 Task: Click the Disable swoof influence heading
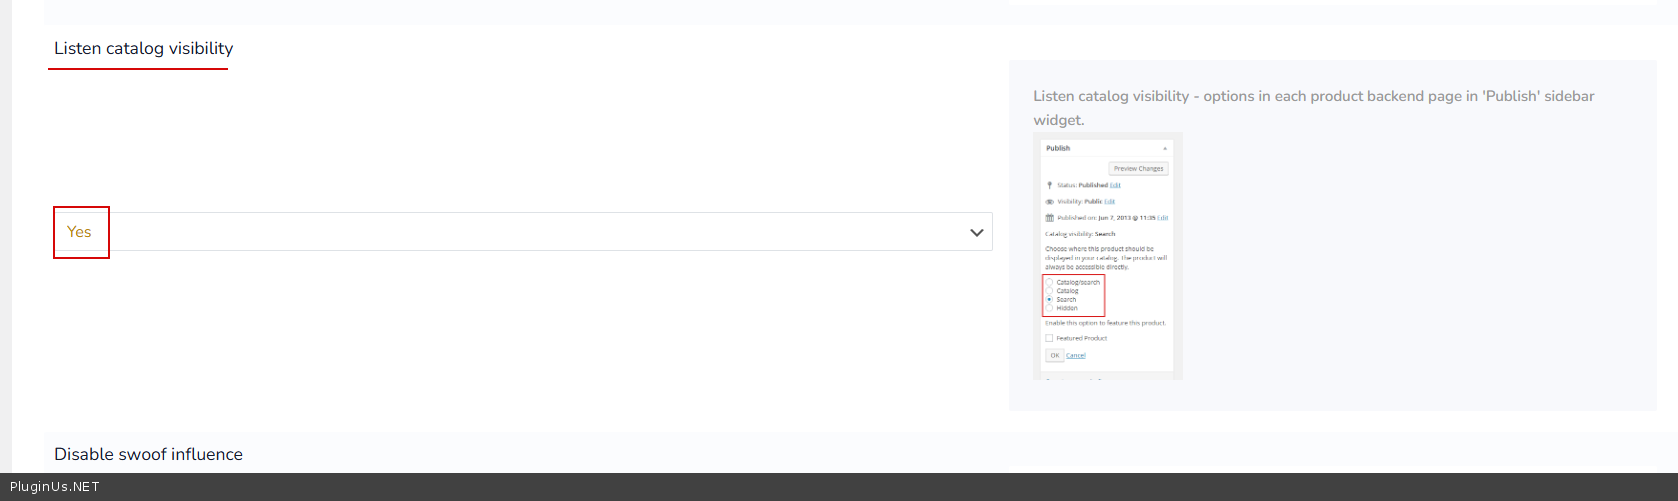click(x=148, y=454)
